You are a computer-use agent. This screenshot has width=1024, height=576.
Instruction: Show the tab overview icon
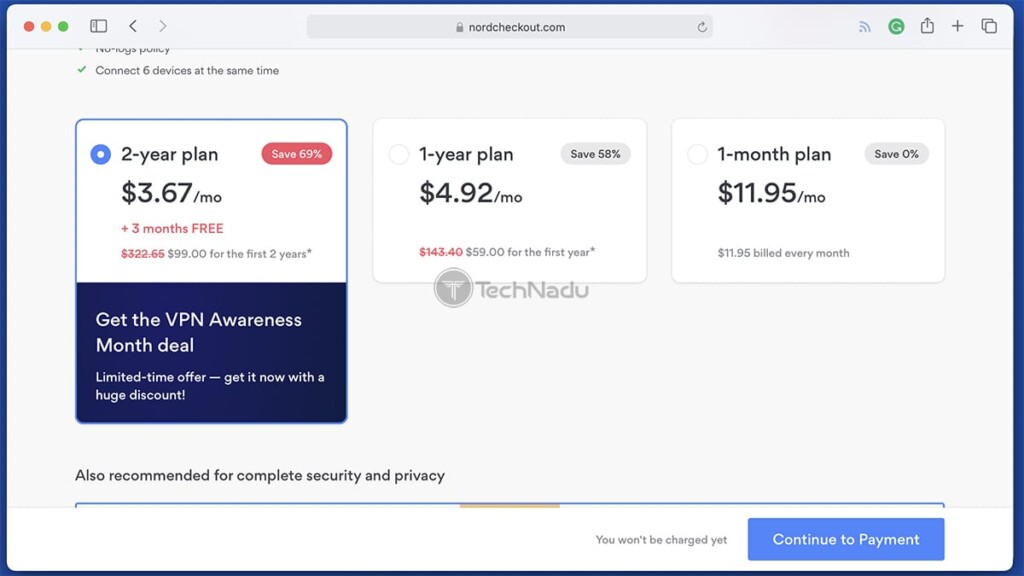(989, 26)
